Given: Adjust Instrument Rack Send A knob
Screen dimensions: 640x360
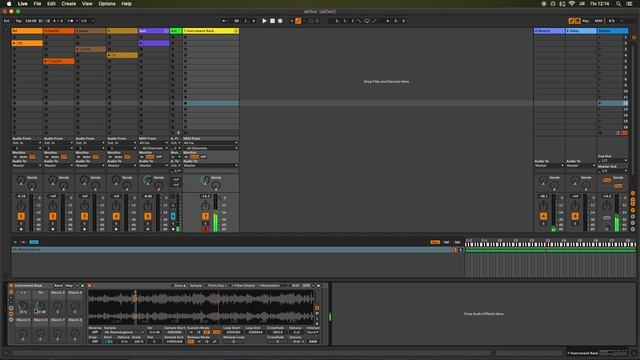Looking at the screenshot, I should click(205, 180).
